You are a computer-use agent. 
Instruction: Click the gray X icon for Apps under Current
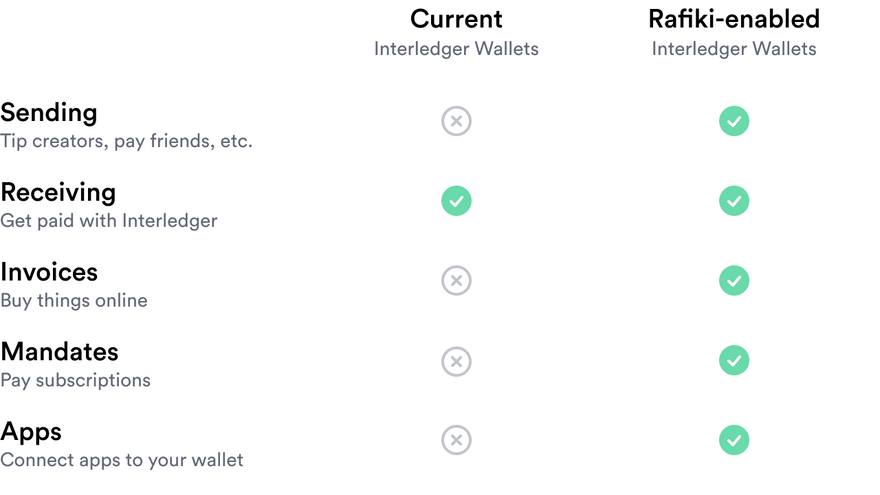pos(456,440)
